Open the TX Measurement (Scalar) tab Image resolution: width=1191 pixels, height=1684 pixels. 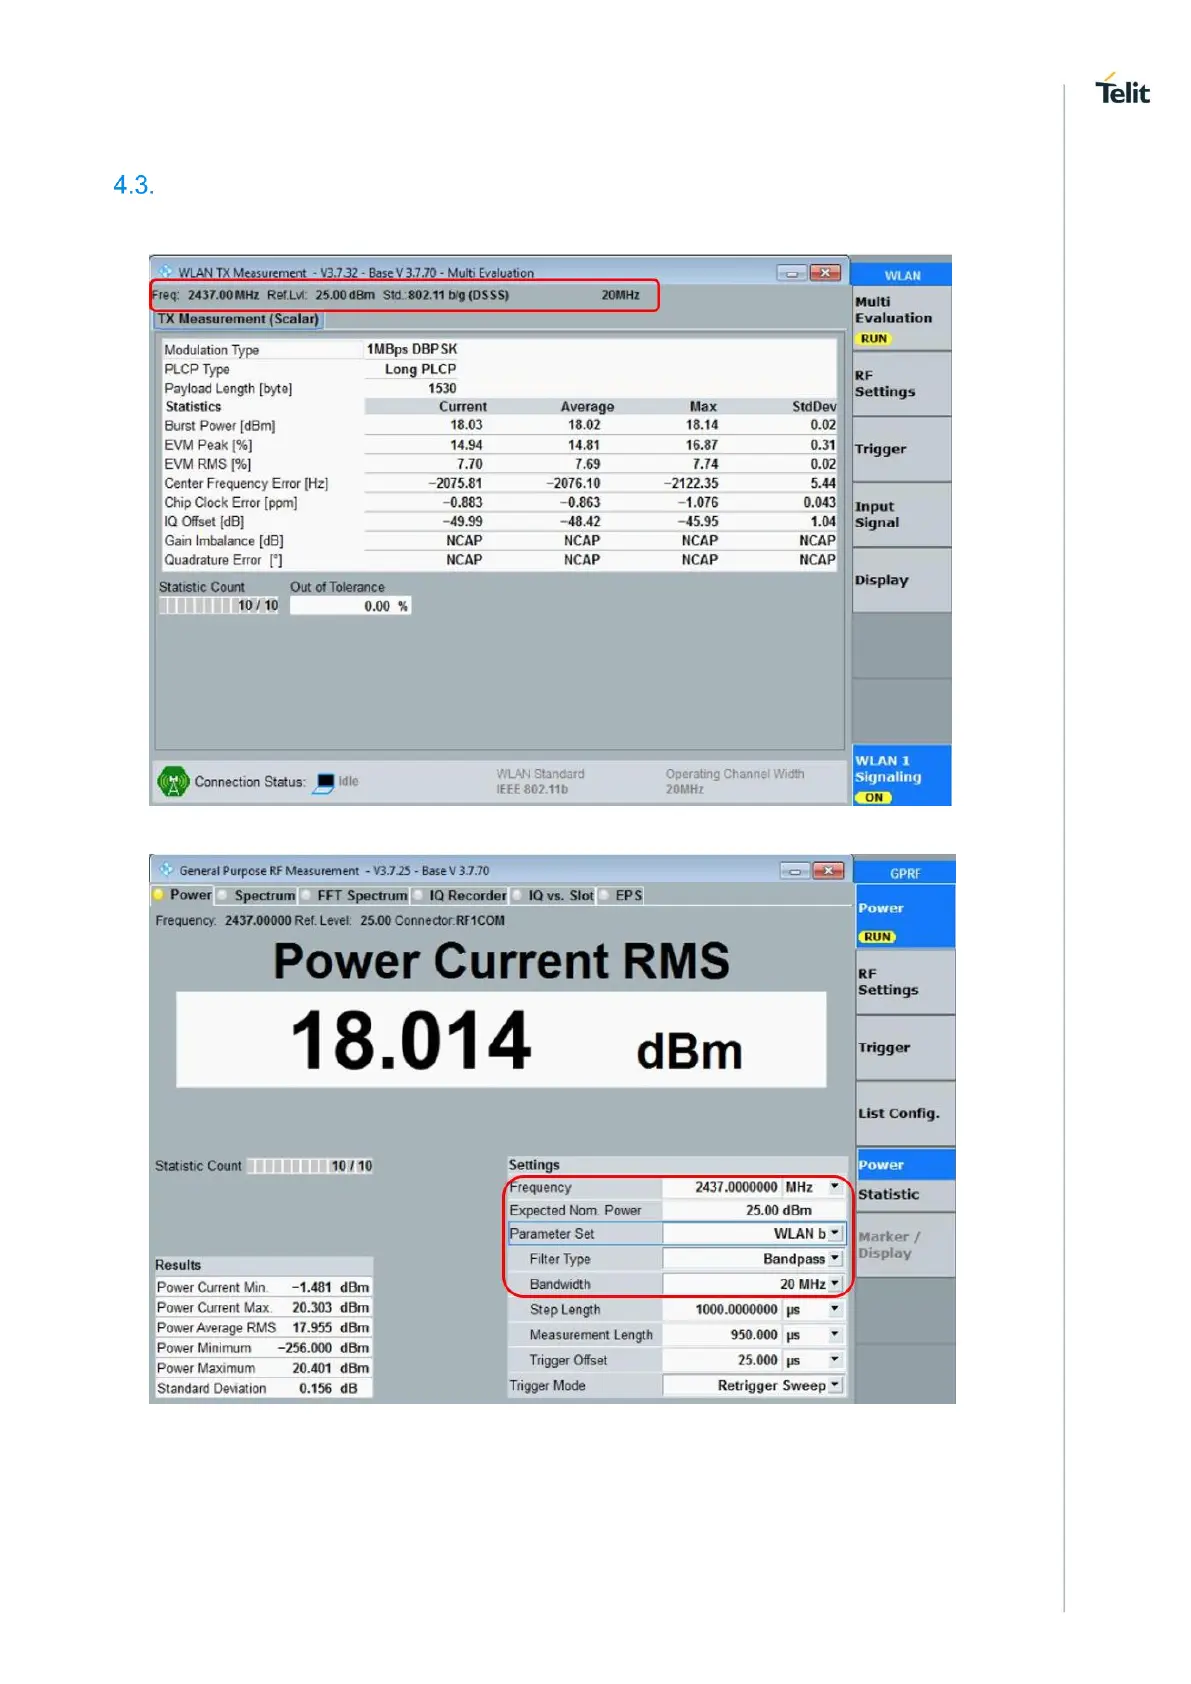click(238, 319)
